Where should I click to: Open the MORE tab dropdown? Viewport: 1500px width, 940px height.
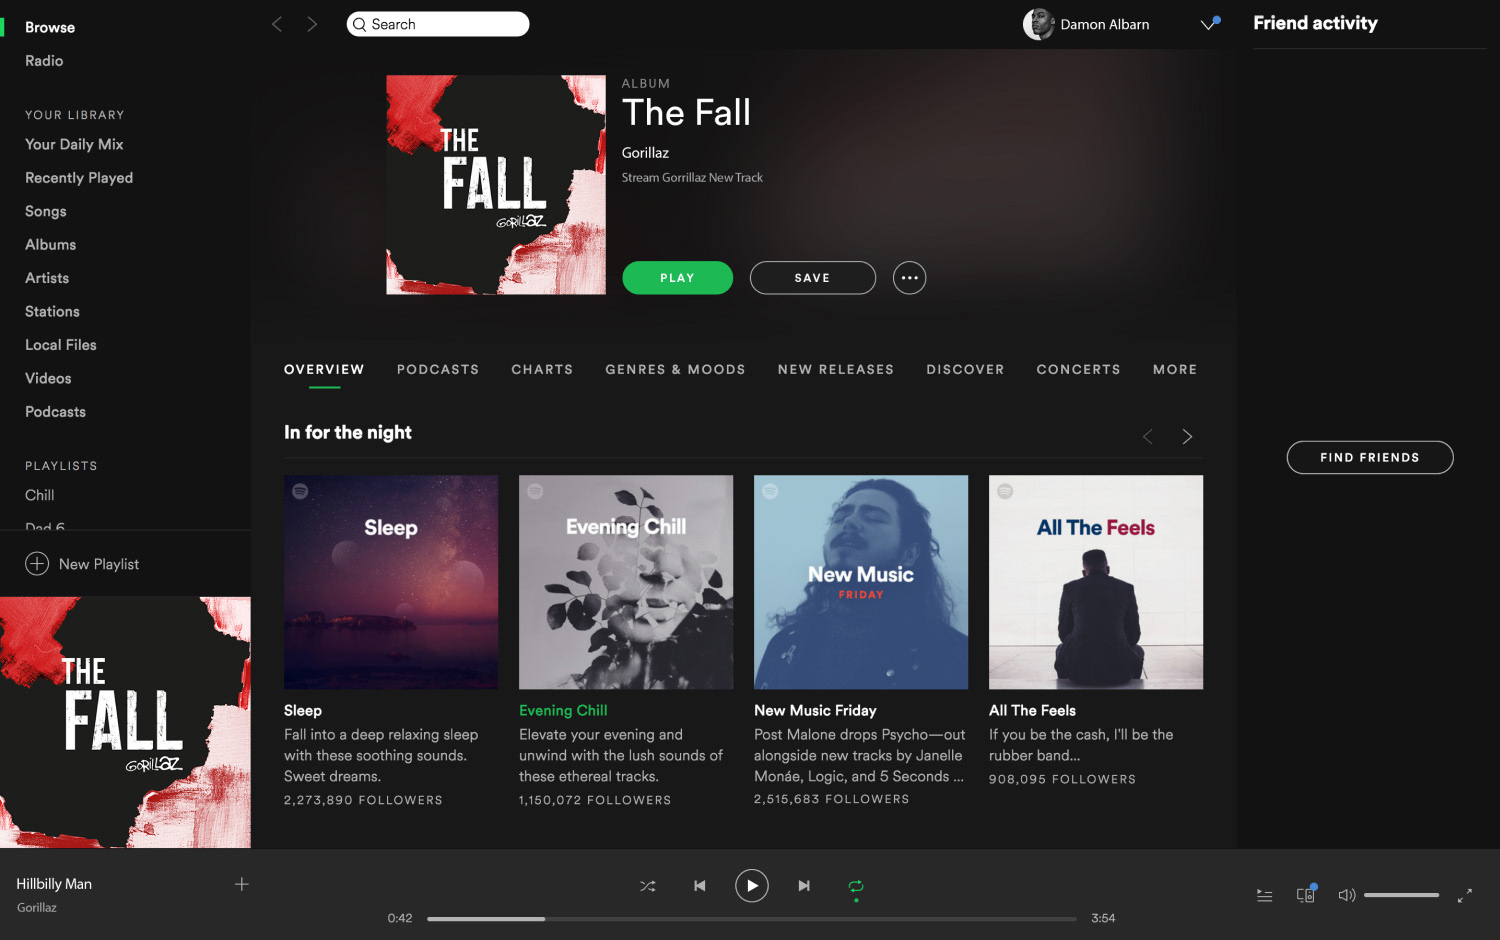pos(1175,369)
